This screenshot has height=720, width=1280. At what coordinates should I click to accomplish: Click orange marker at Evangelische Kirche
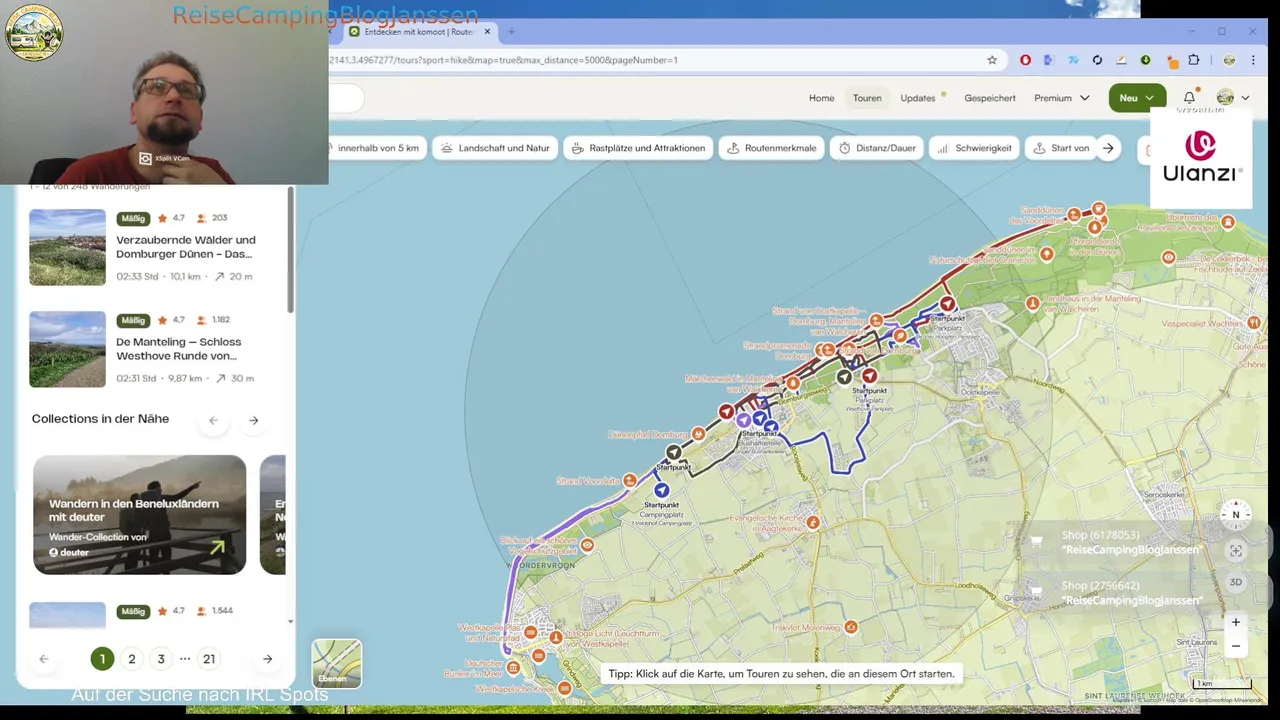813,522
